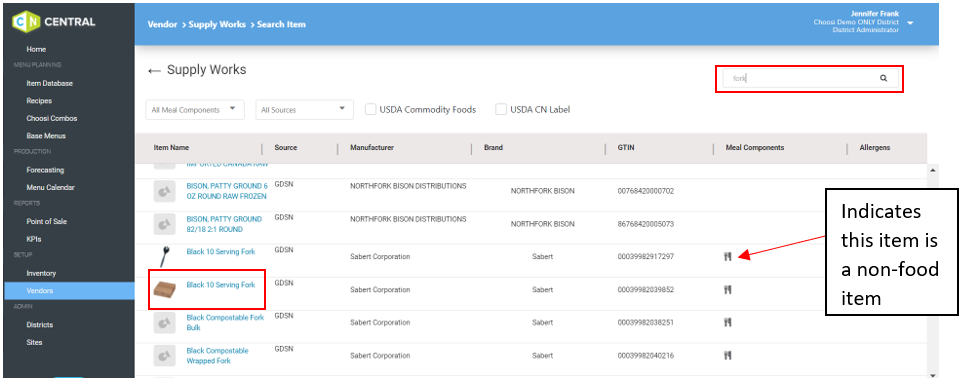
Task: Click the search magnifier icon
Action: pyautogui.click(x=883, y=78)
